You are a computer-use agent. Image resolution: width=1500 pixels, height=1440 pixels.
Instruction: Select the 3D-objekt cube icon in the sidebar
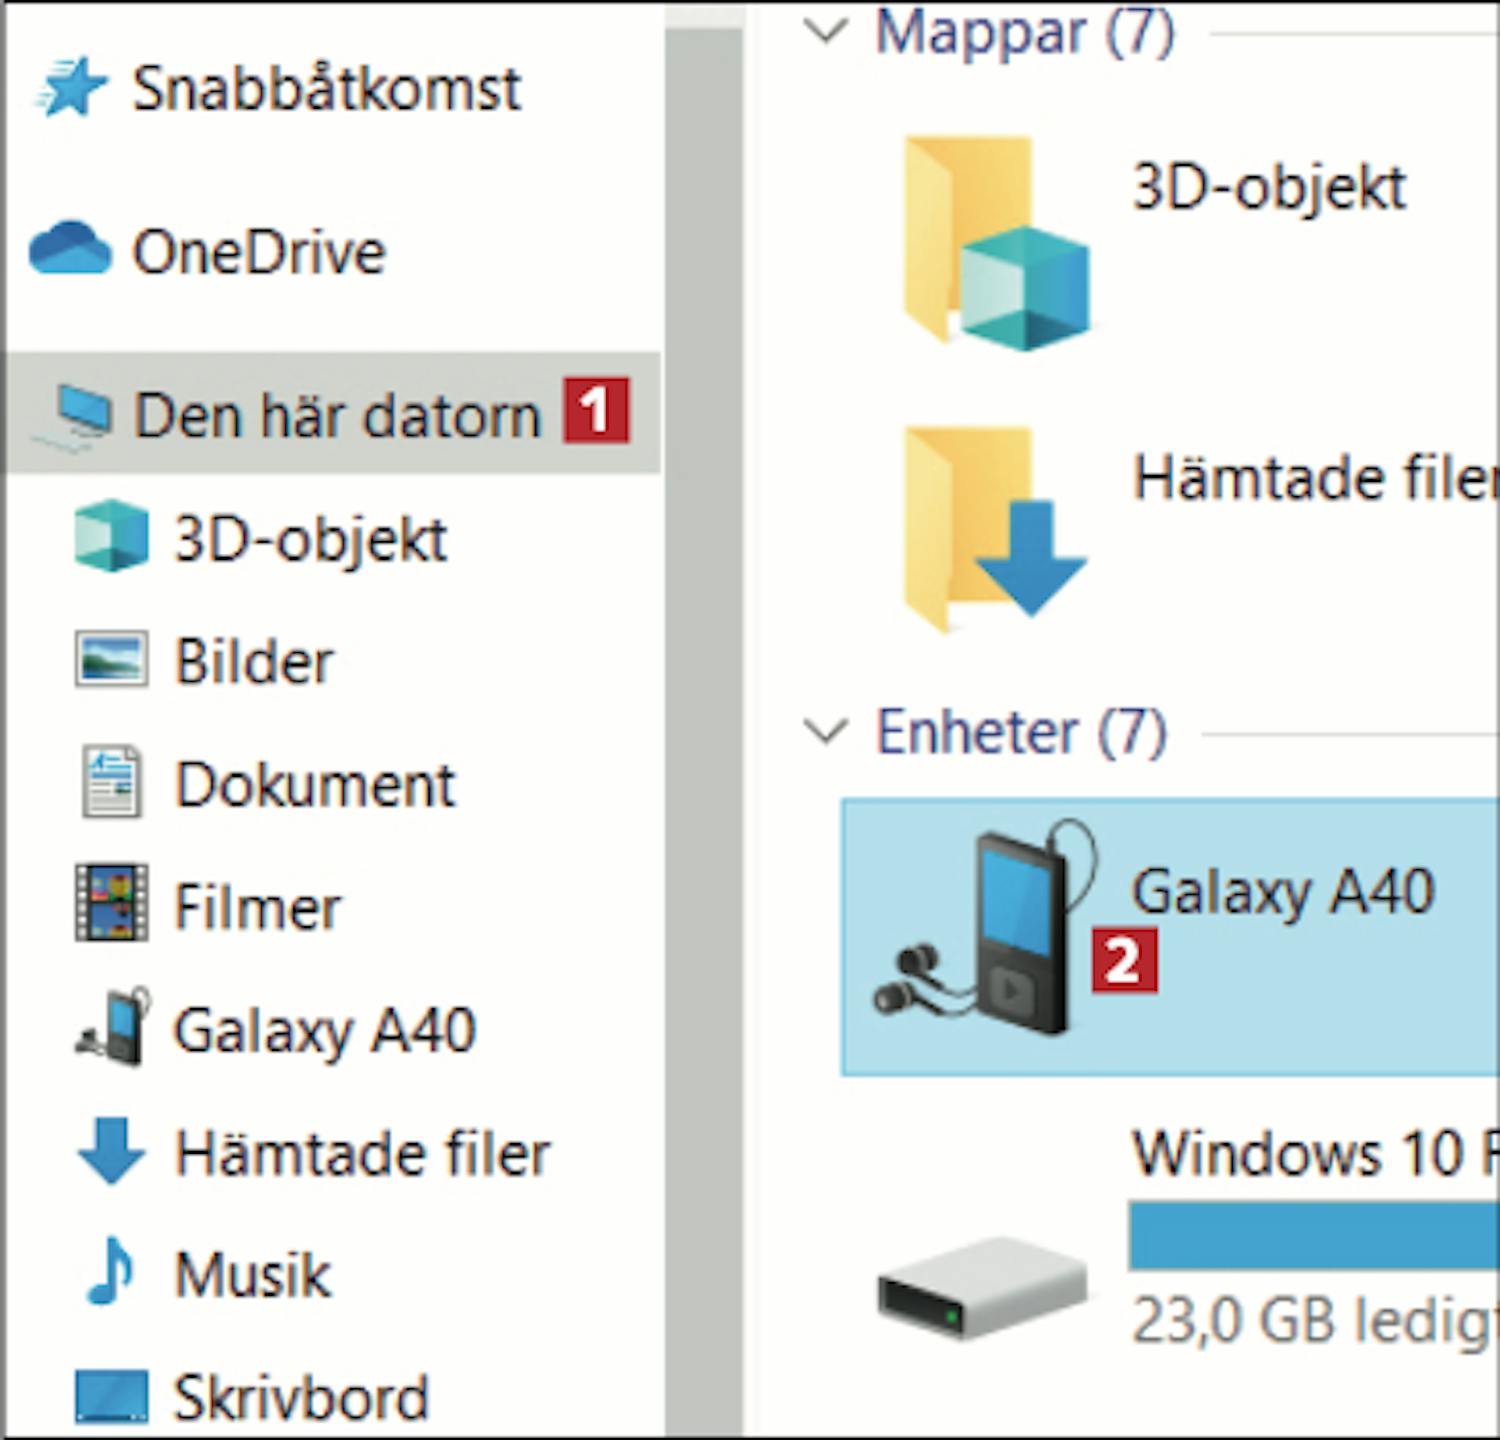point(111,537)
